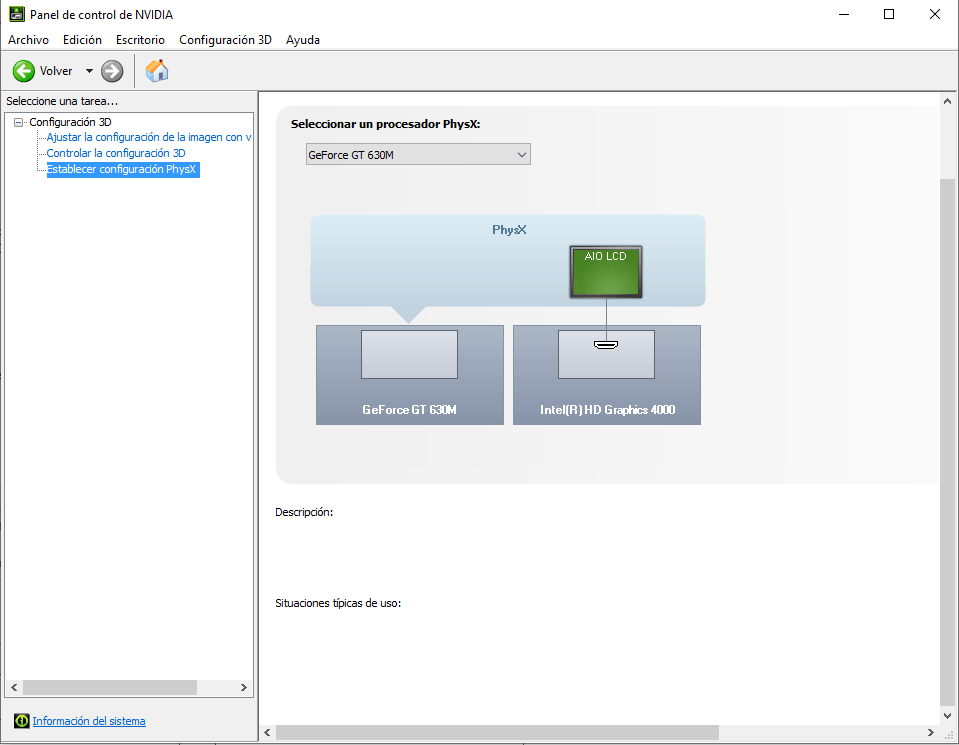Click main panel horizontal scrollbar thumb

click(497, 732)
